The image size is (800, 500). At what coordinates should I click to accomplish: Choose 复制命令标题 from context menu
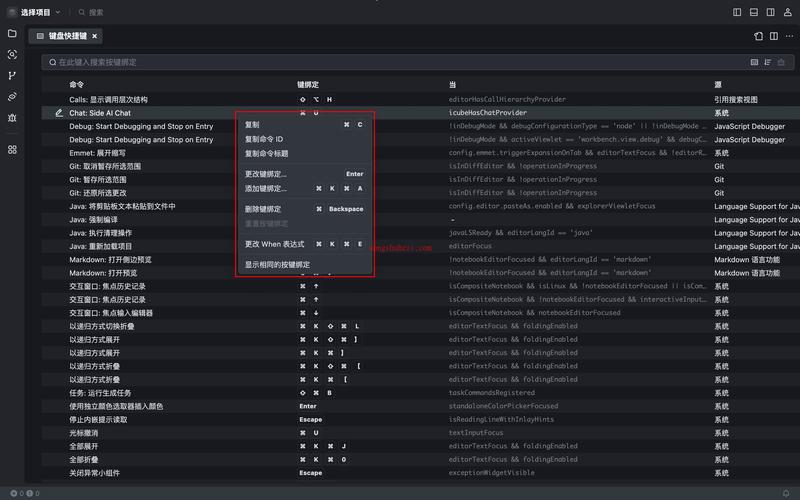pyautogui.click(x=305, y=154)
